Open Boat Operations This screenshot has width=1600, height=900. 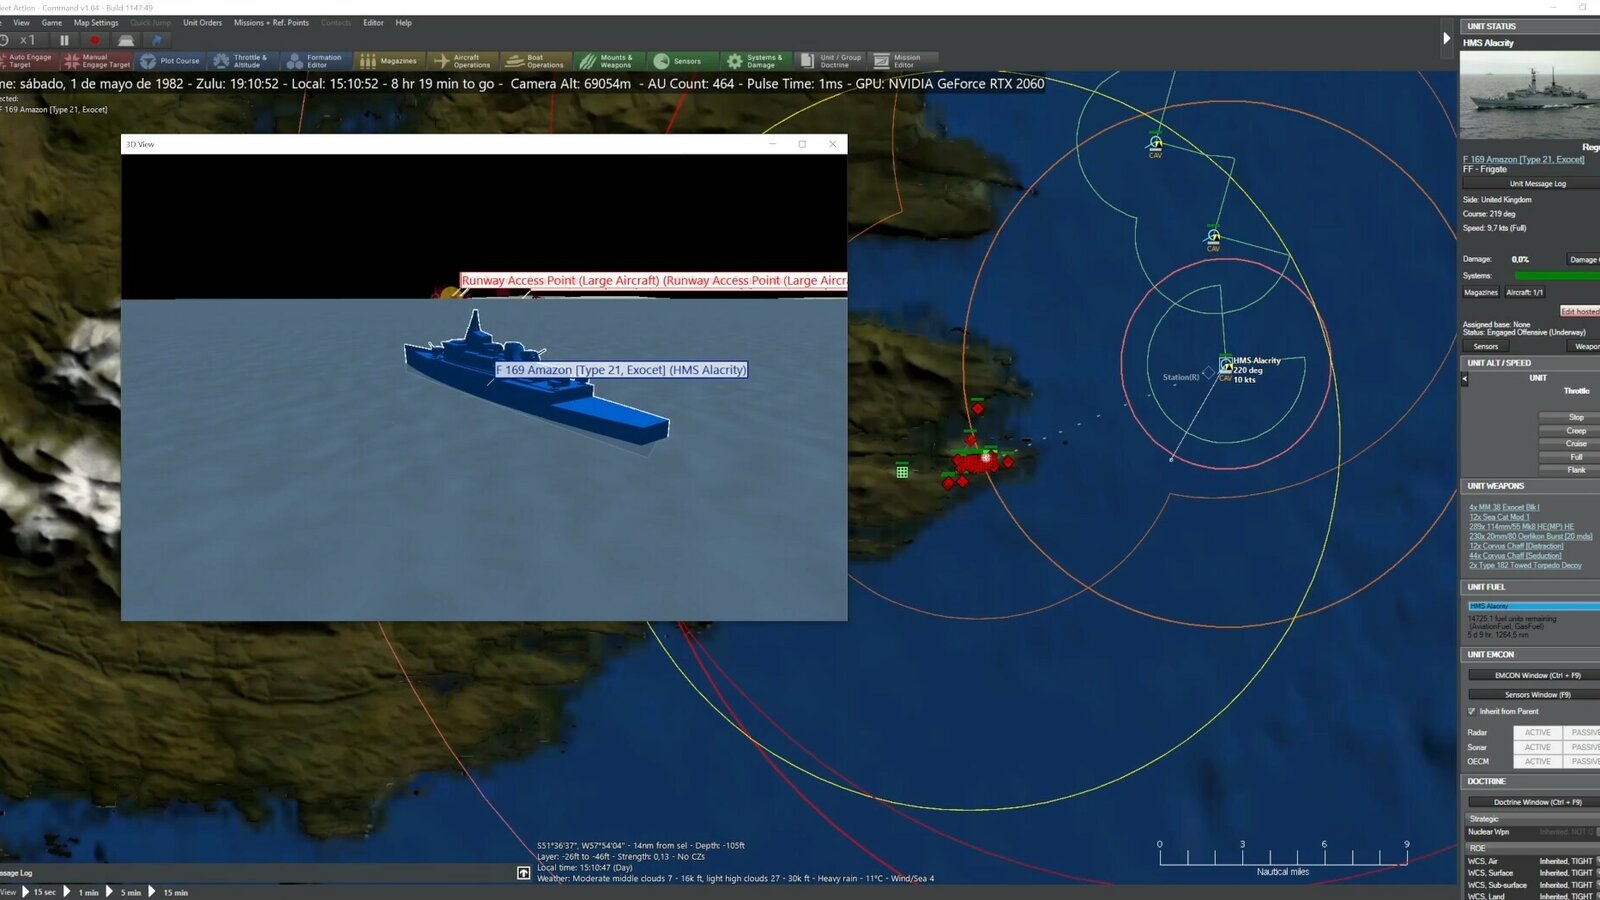pyautogui.click(x=536, y=61)
